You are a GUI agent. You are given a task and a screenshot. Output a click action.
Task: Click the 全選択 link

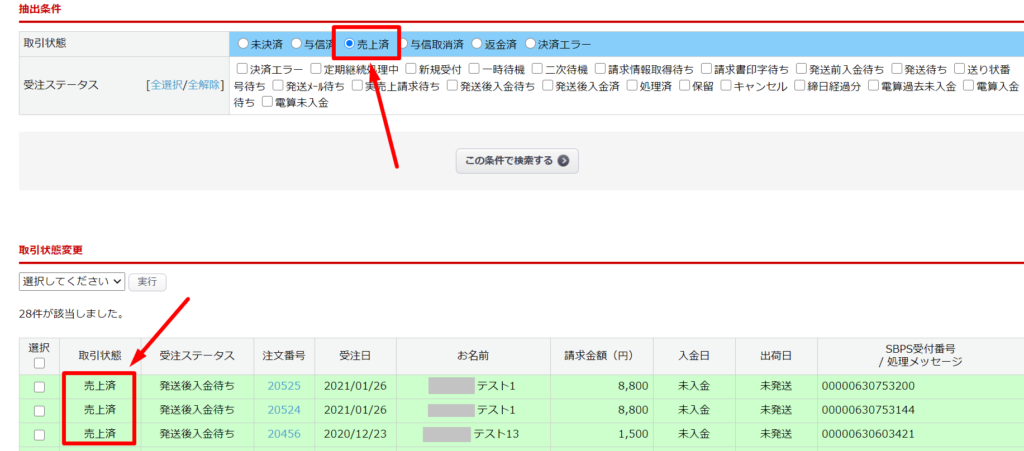coord(167,86)
